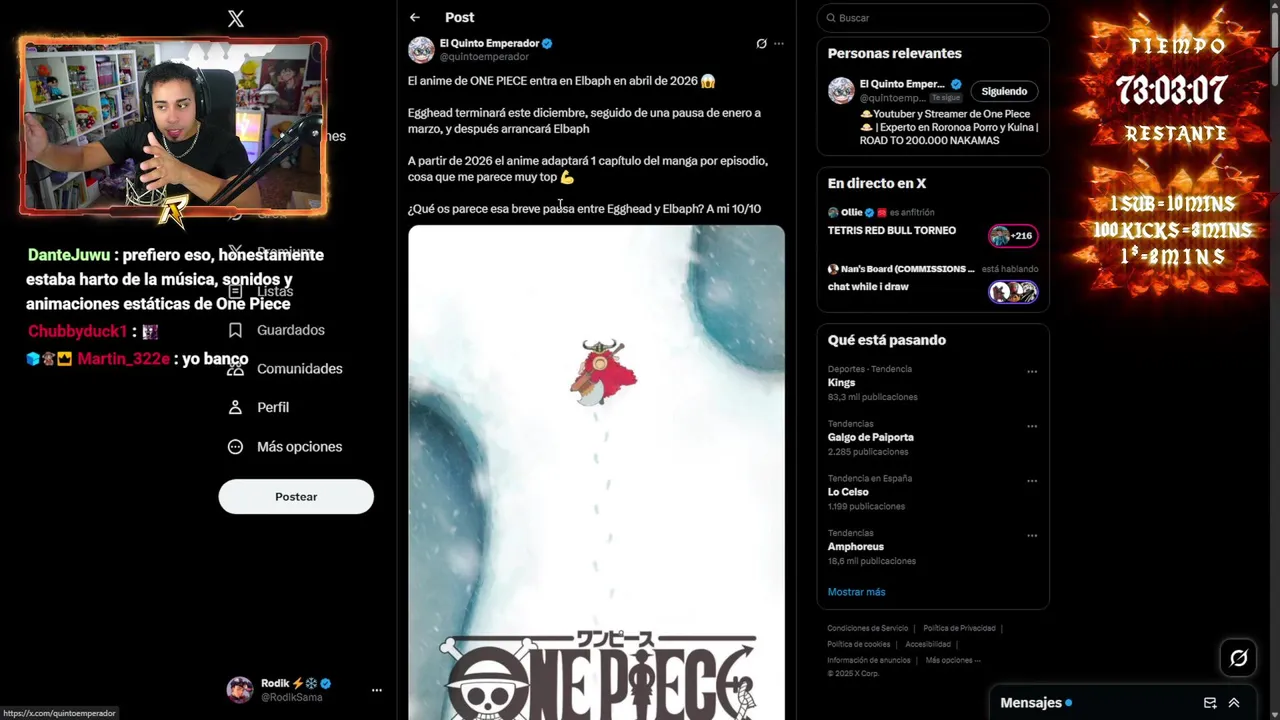Viewport: 1280px width, 720px height.
Task: Open the three-dot menu on the post
Action: [x=779, y=43]
